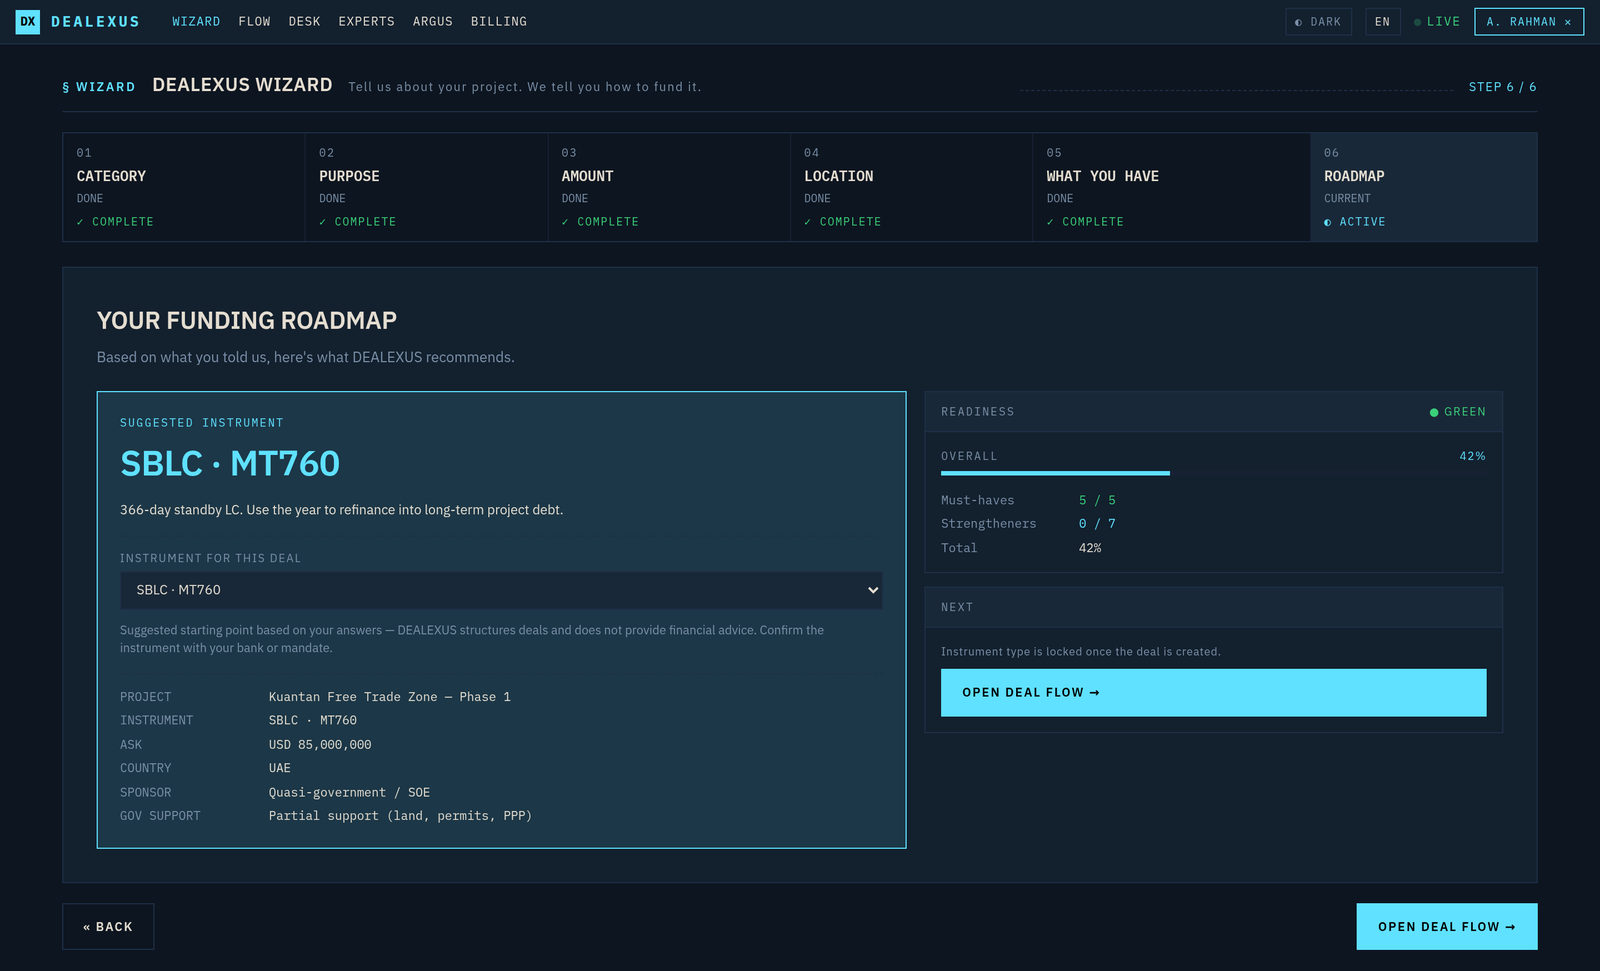Click the DEALEXUS brand name
The height and width of the screenshot is (971, 1600).
tap(95, 21)
